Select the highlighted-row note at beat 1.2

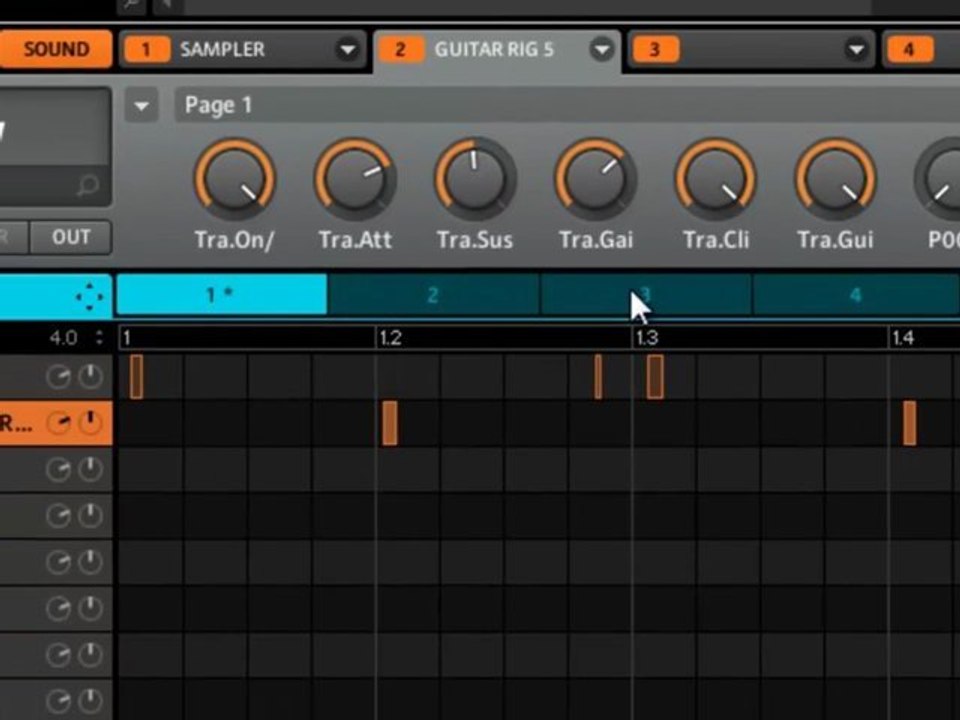(389, 423)
